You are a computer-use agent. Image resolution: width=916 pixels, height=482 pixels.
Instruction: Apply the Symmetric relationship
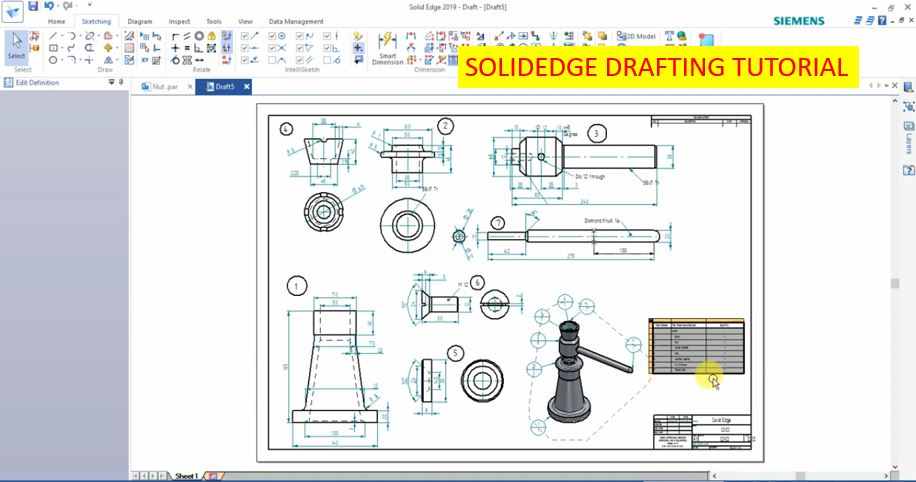coord(187,60)
